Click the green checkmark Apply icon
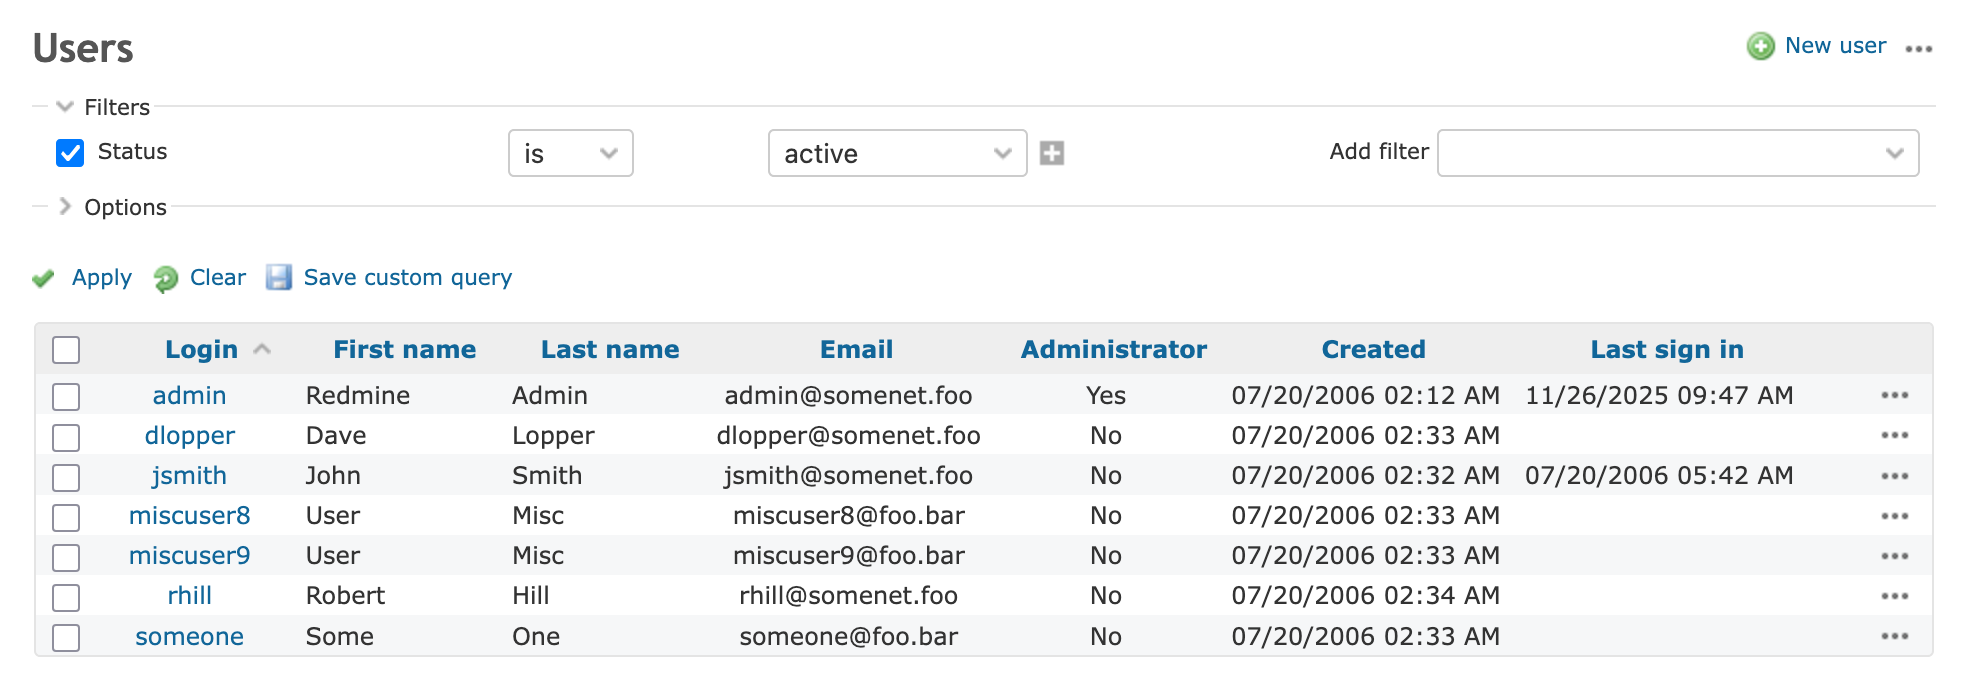 43,278
